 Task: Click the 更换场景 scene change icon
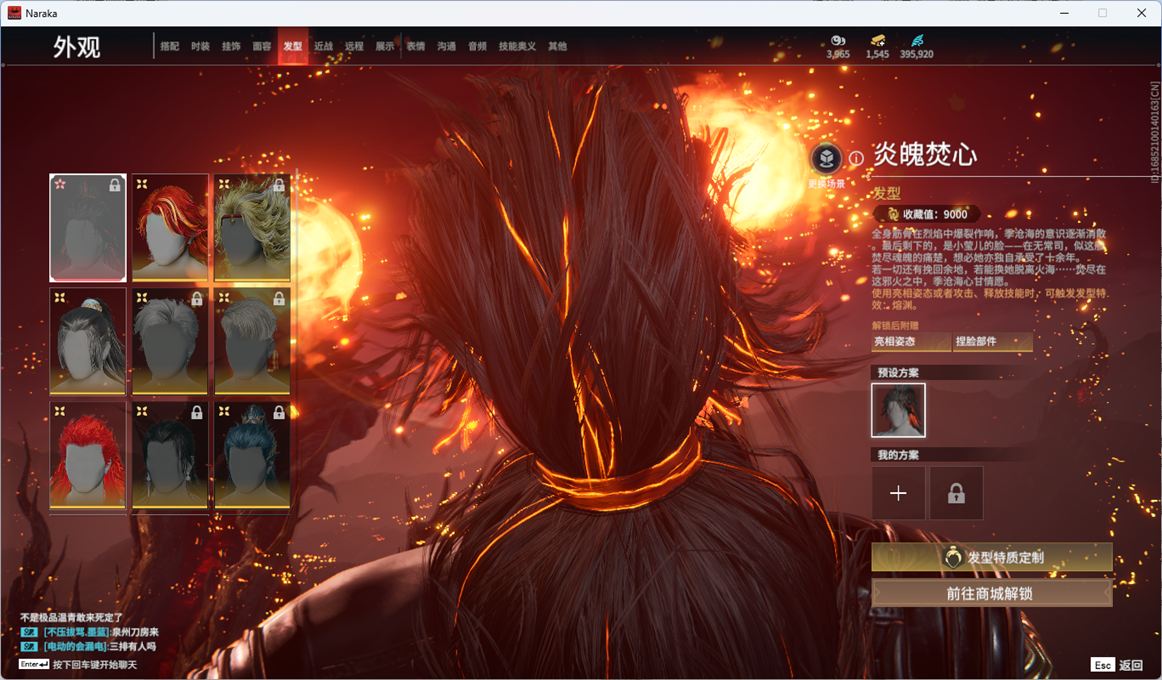826,159
